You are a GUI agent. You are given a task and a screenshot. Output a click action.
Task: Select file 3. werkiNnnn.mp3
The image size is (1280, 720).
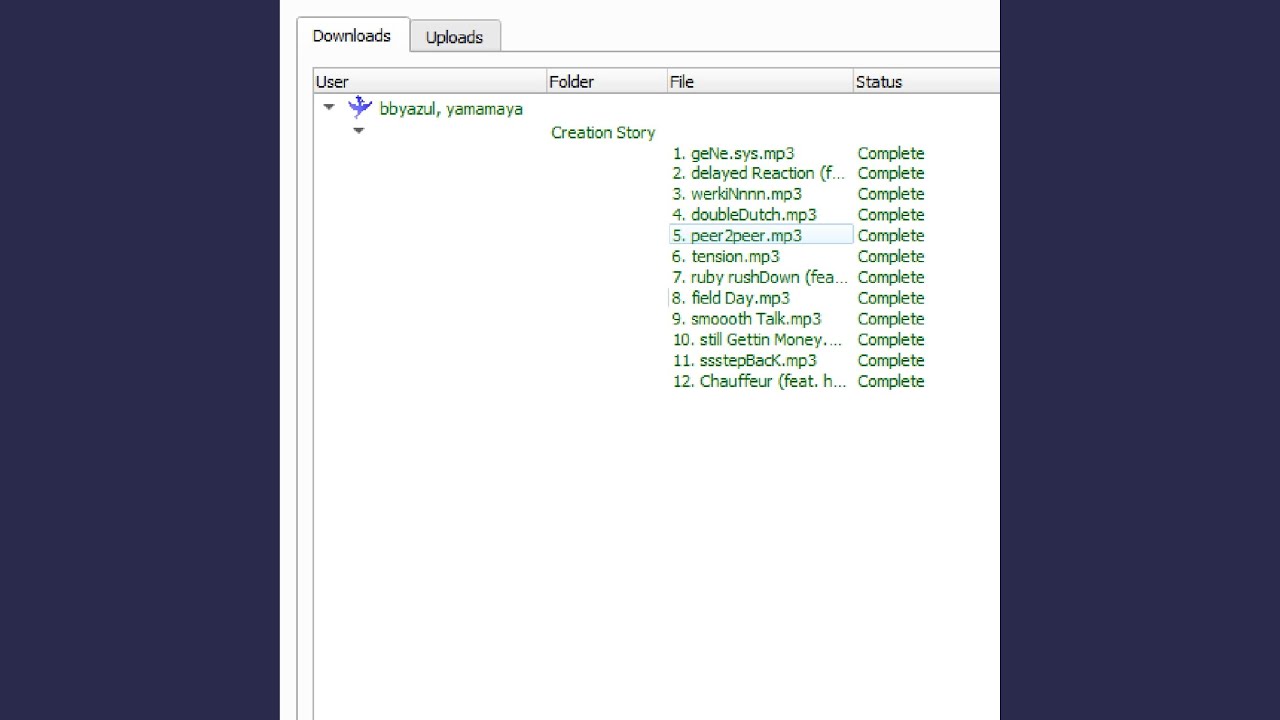(x=737, y=194)
